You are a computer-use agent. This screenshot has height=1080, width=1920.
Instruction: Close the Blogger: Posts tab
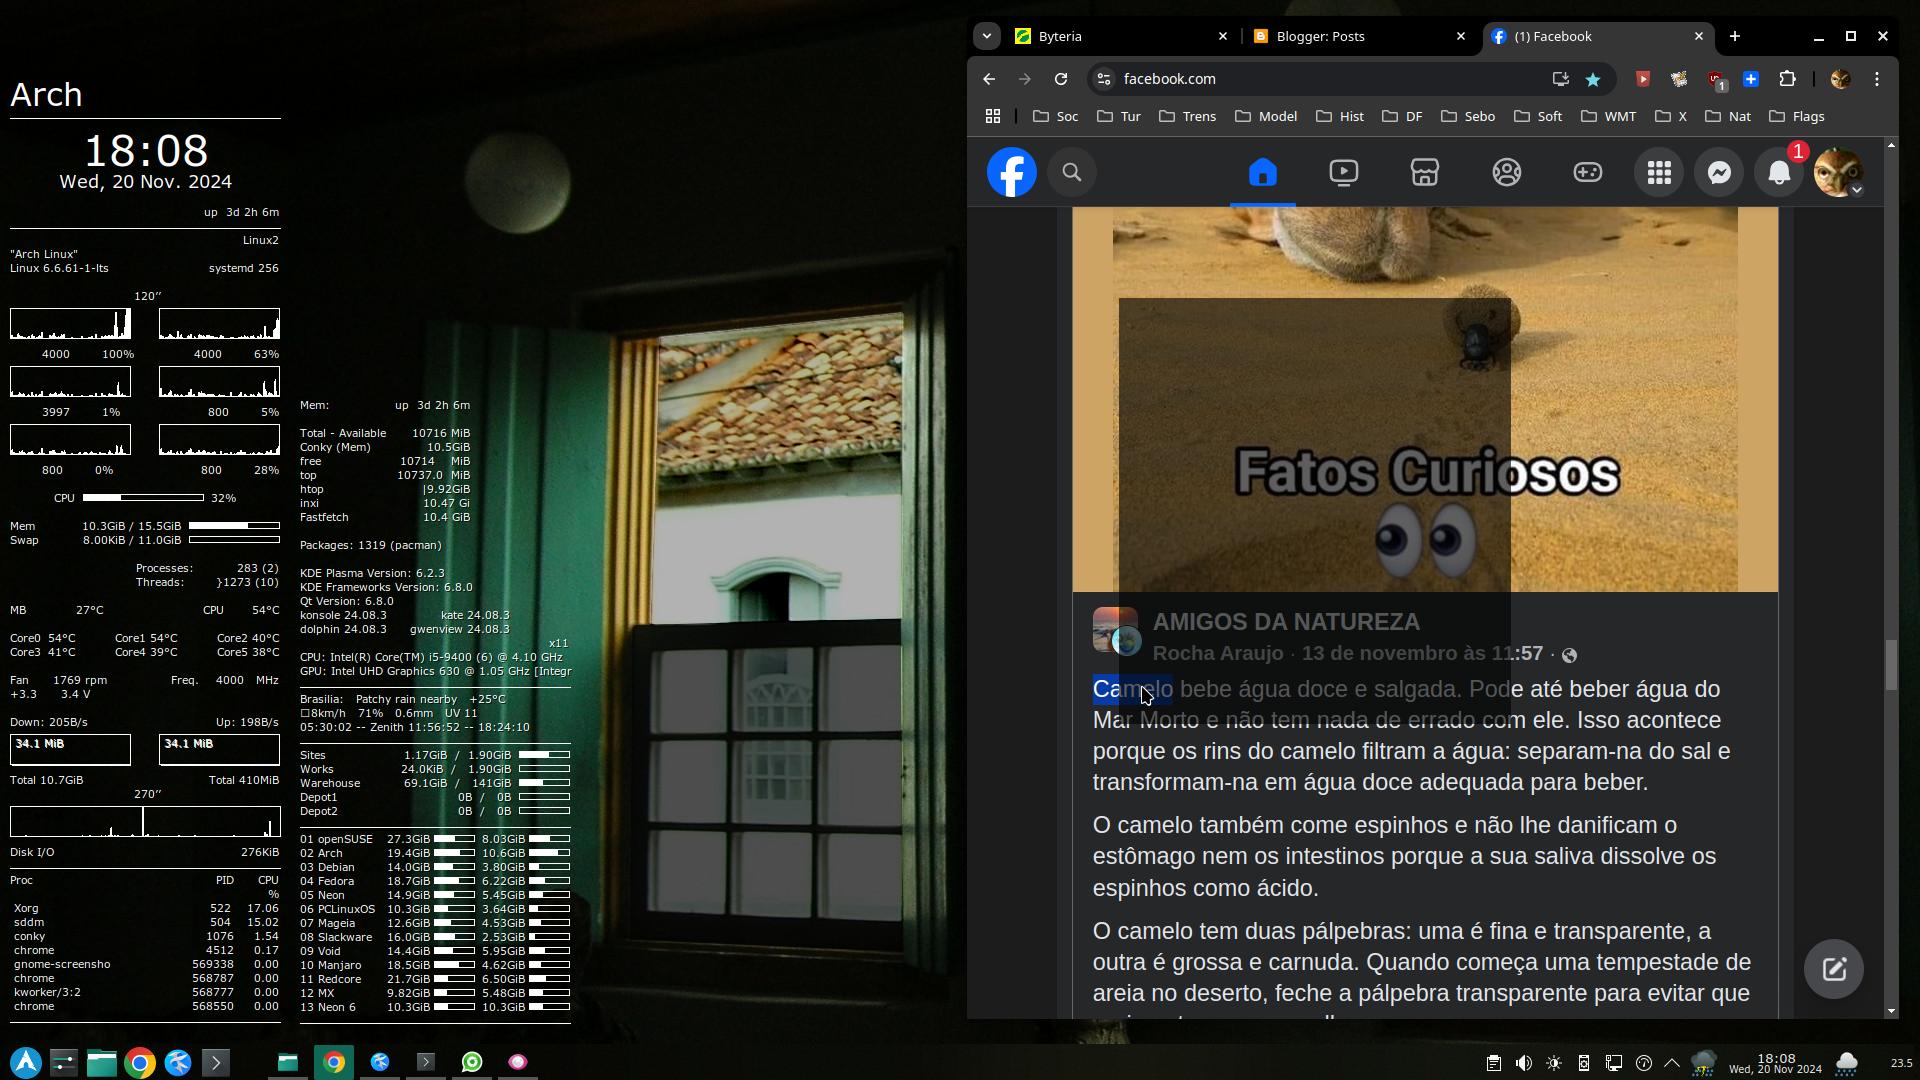coord(1460,36)
